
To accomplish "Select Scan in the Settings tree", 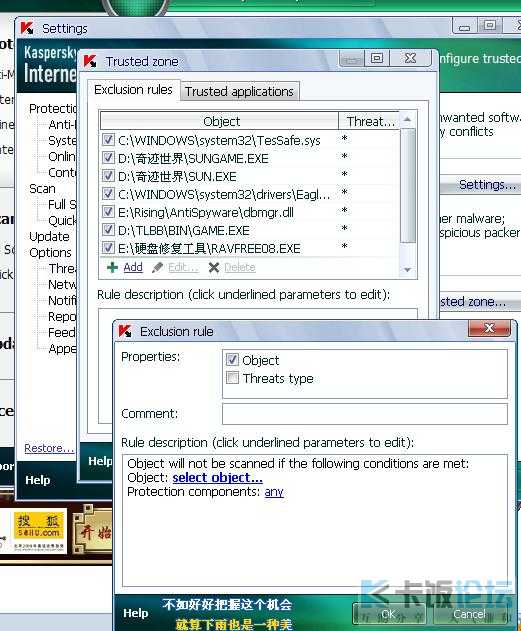I will click(42, 189).
